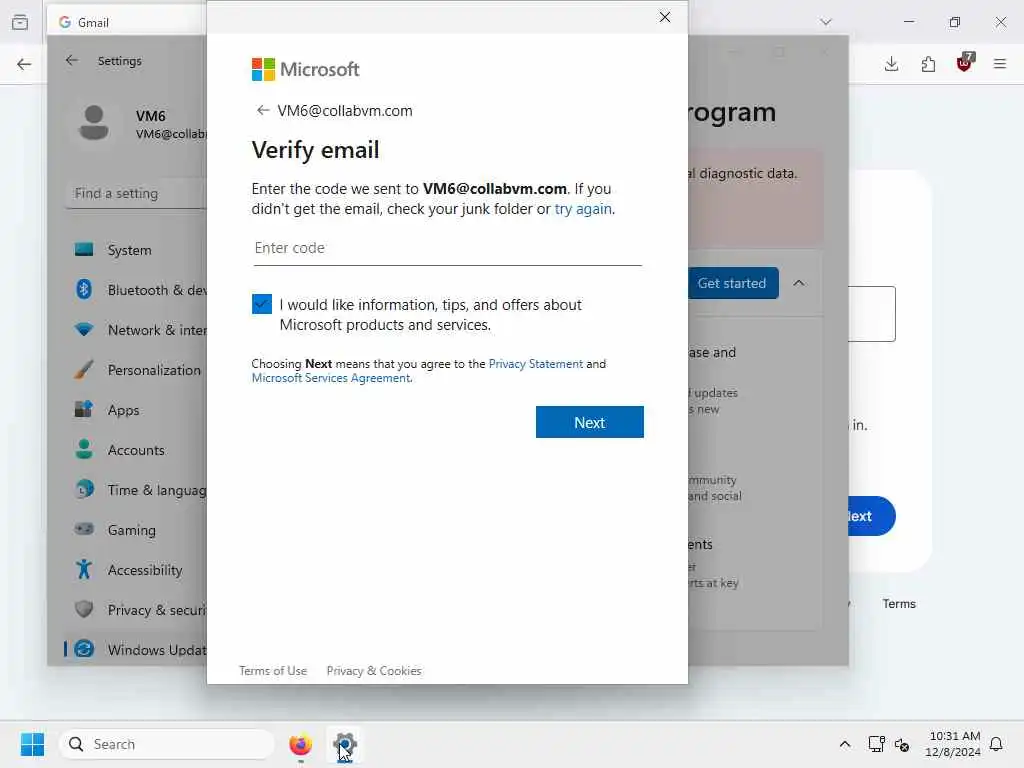Viewport: 1024px width, 768px height.
Task: Click the browser back arrow
Action: click(24, 64)
